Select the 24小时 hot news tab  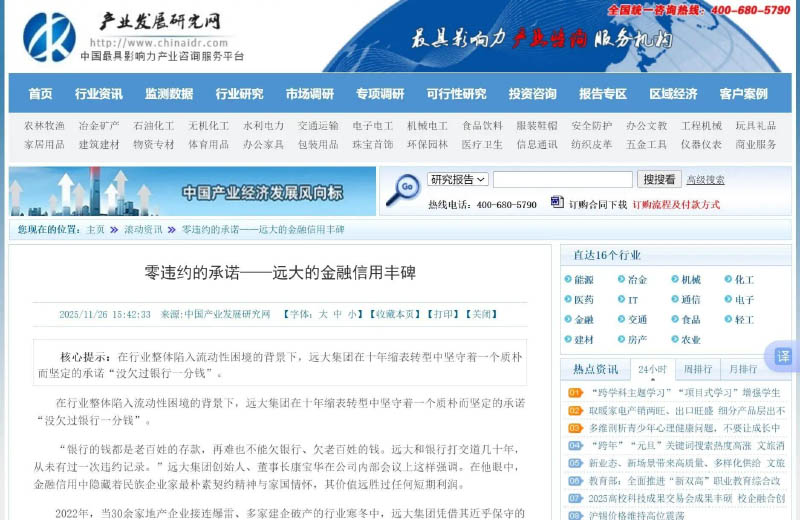(x=652, y=369)
